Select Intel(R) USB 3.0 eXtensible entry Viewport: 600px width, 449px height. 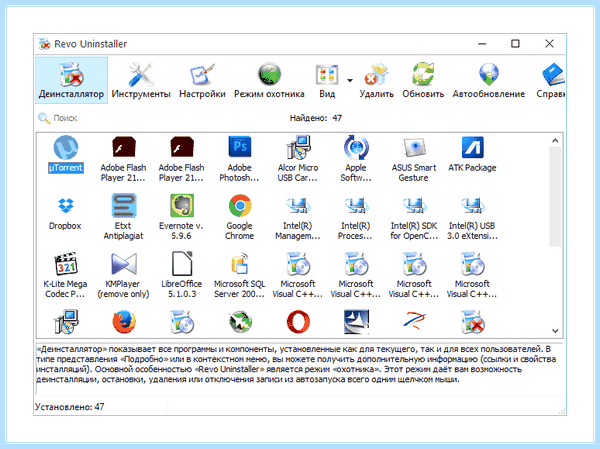tap(472, 218)
